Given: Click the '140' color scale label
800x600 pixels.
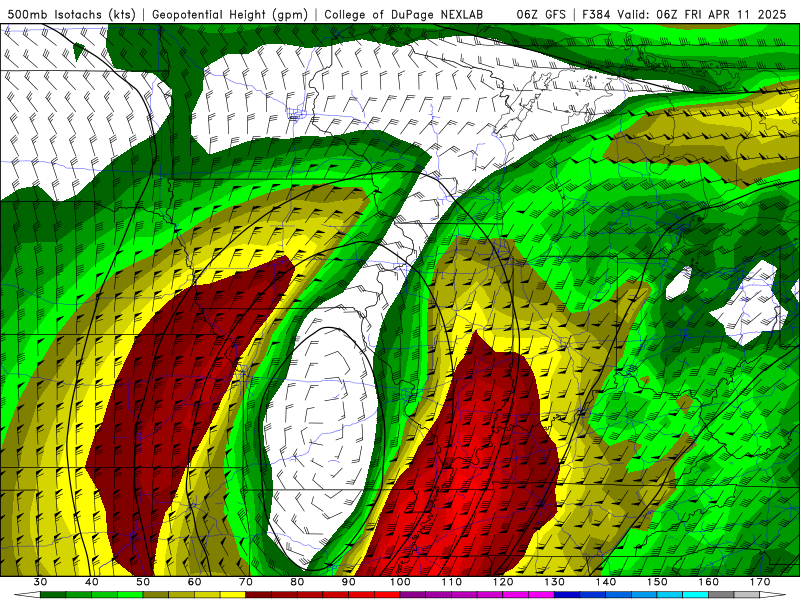Looking at the screenshot, I should coord(606,582).
